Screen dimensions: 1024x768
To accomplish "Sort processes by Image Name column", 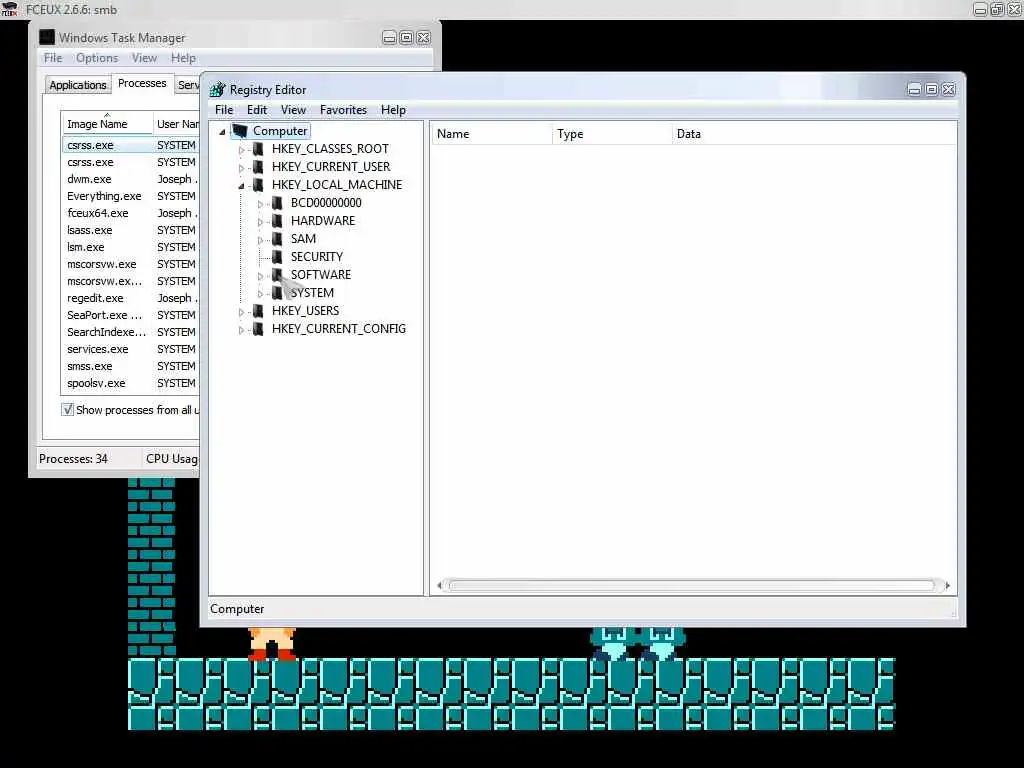I will tap(107, 124).
